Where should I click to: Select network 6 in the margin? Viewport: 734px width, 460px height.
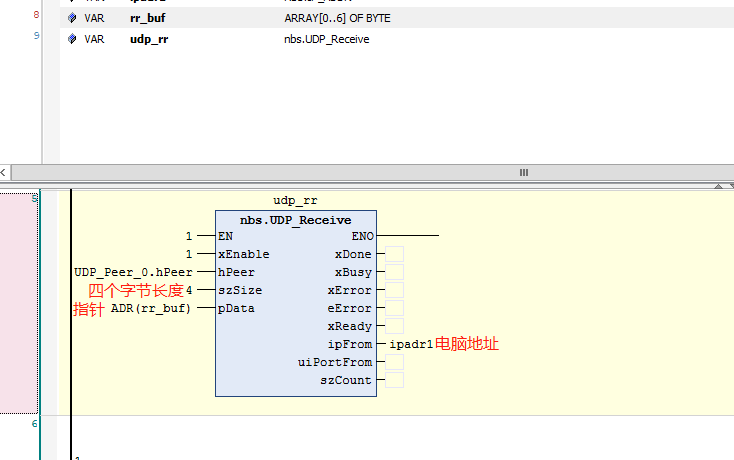(x=34, y=423)
